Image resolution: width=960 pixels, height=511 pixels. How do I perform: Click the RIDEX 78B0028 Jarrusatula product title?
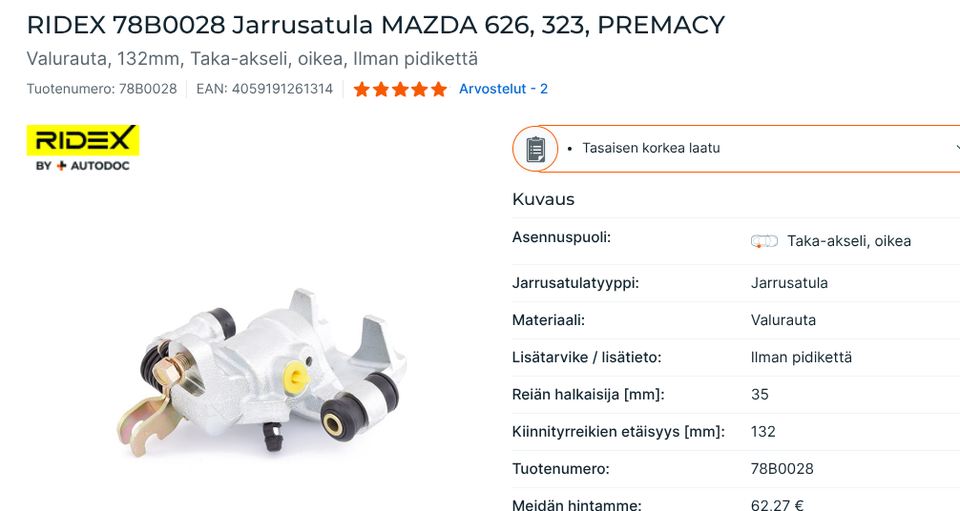376,25
